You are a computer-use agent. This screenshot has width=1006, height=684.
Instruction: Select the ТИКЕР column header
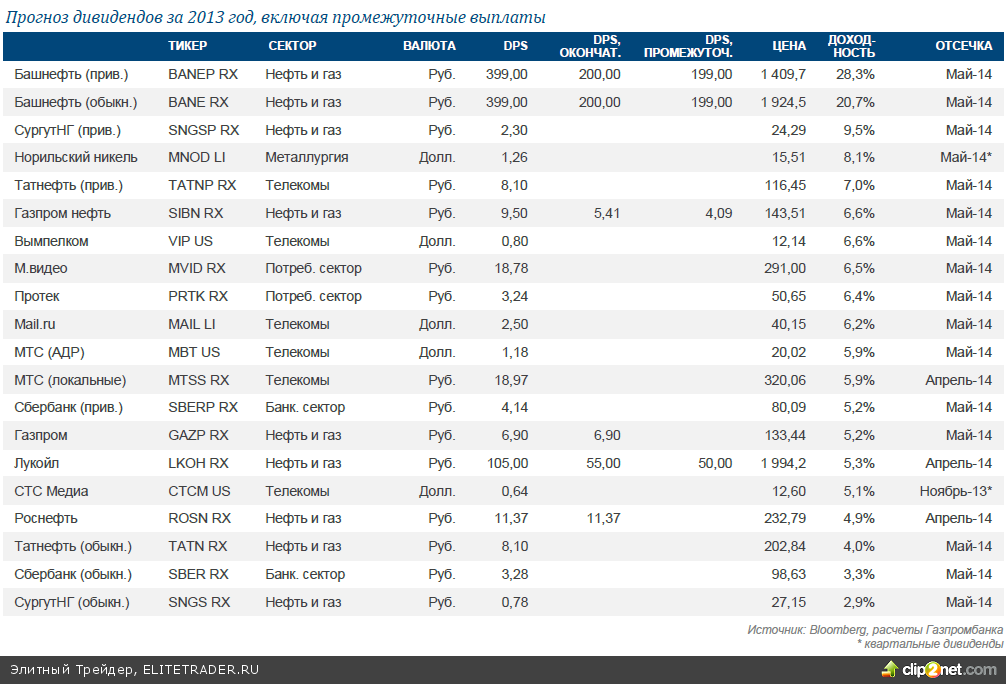click(x=187, y=46)
